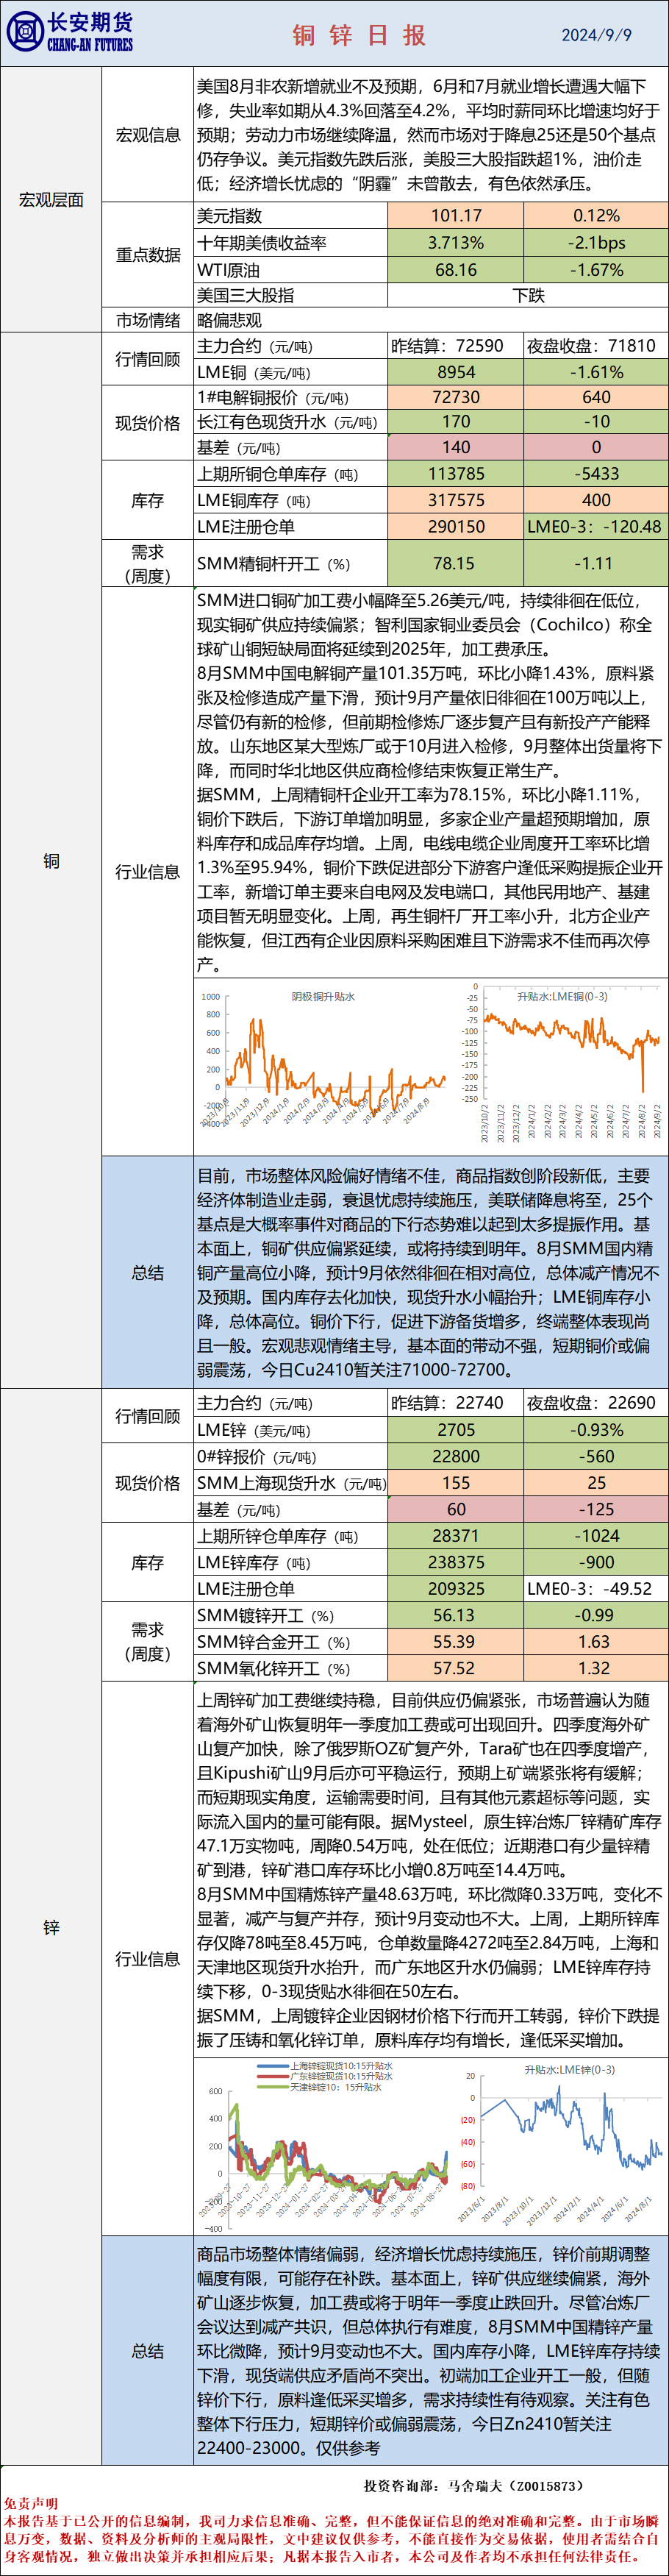The width and height of the screenshot is (669, 2576).
Task: Select the SMM精铜杆开工 value 78.15
Action: (454, 564)
